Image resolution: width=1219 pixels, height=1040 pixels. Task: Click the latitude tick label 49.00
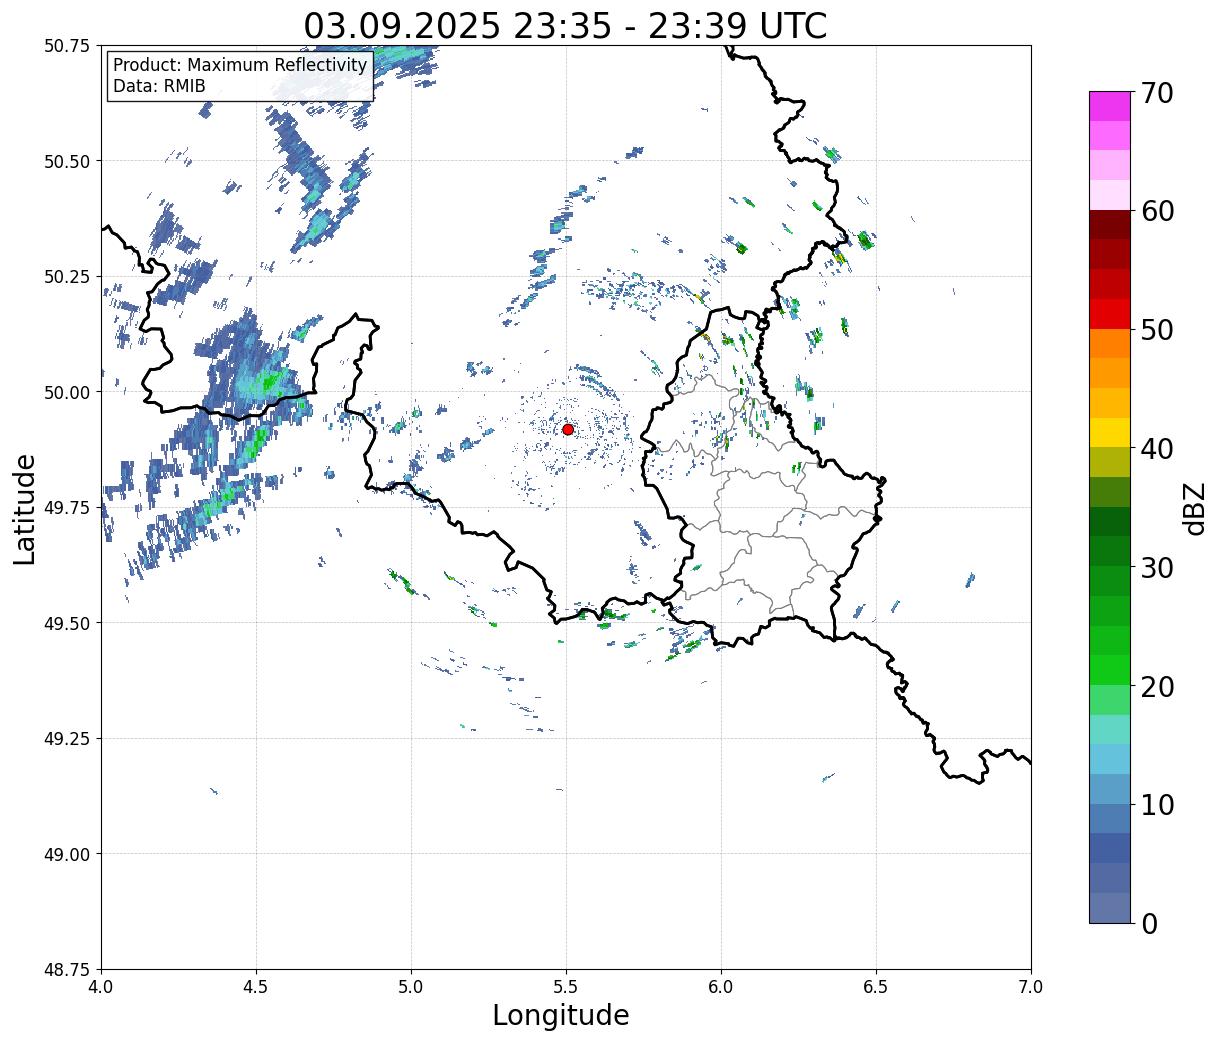pos(67,854)
